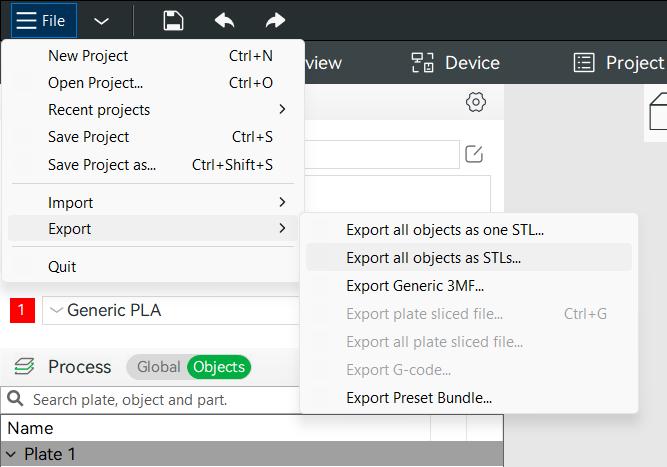The width and height of the screenshot is (667, 467).
Task: Click the Process layers icon
Action: tap(24, 367)
